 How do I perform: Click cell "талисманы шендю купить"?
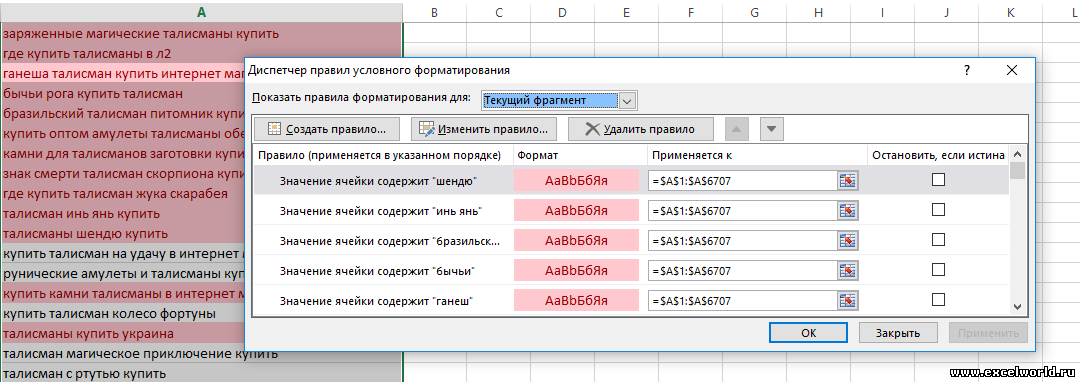click(123, 233)
